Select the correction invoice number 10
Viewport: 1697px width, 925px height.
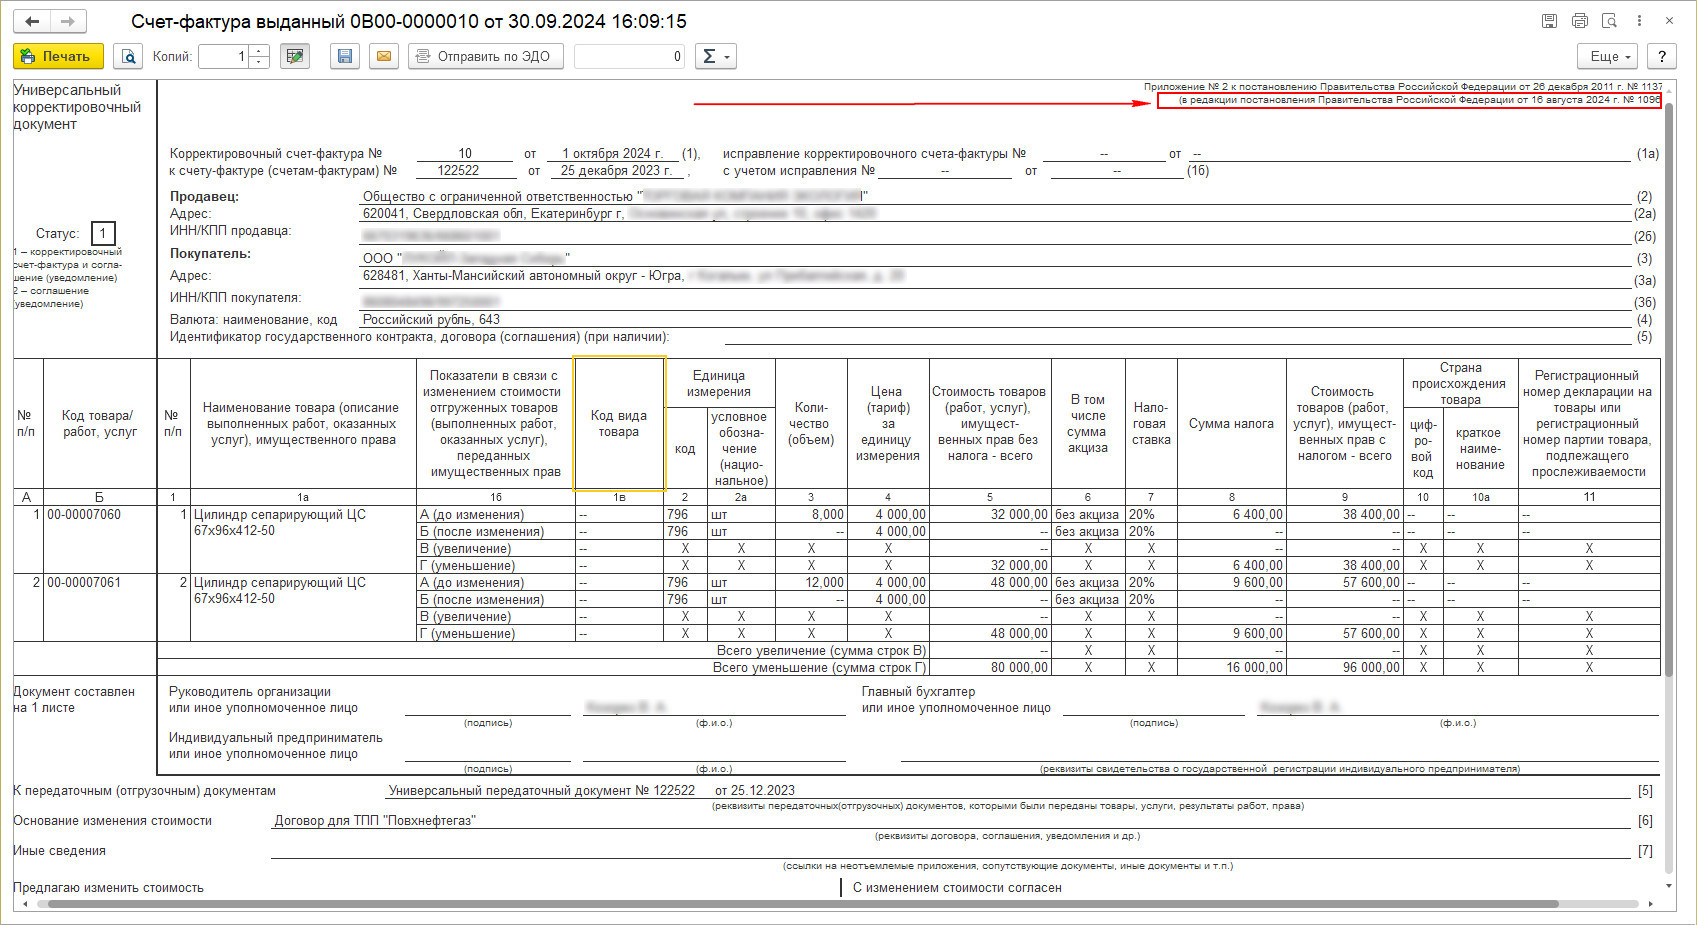point(465,154)
